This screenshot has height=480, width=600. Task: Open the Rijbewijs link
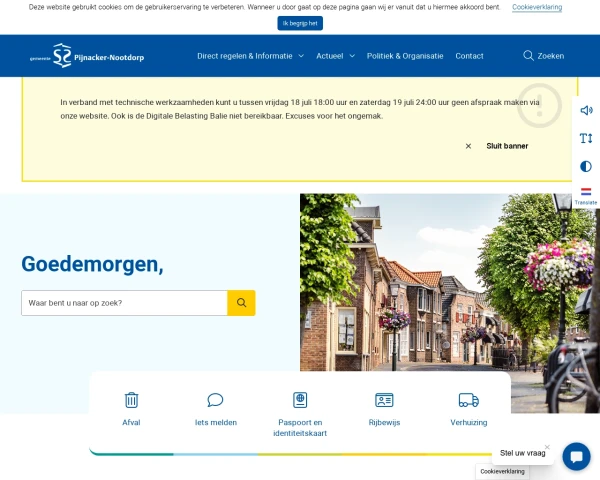click(384, 423)
